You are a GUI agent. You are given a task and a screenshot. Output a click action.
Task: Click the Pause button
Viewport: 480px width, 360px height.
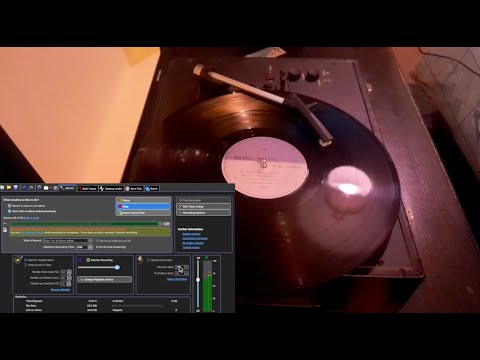click(x=143, y=200)
